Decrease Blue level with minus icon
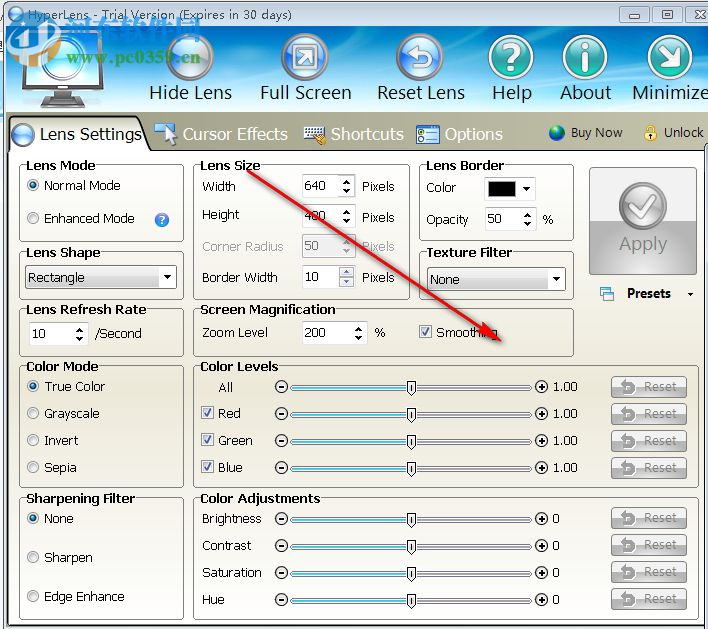The image size is (708, 629). click(x=281, y=468)
